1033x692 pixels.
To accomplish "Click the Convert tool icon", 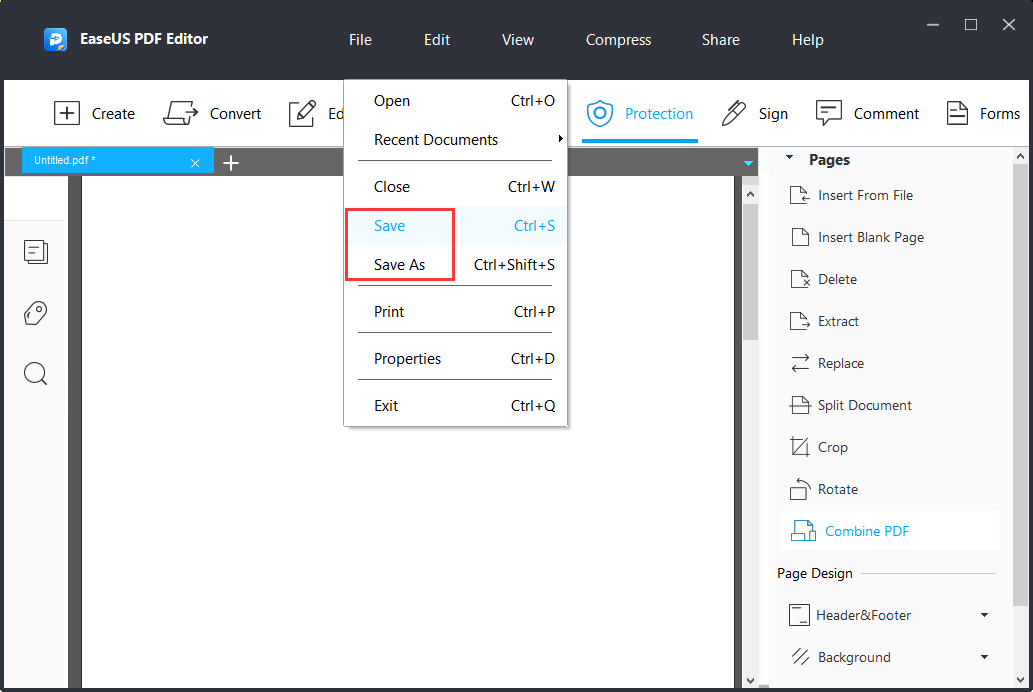I will (x=181, y=113).
